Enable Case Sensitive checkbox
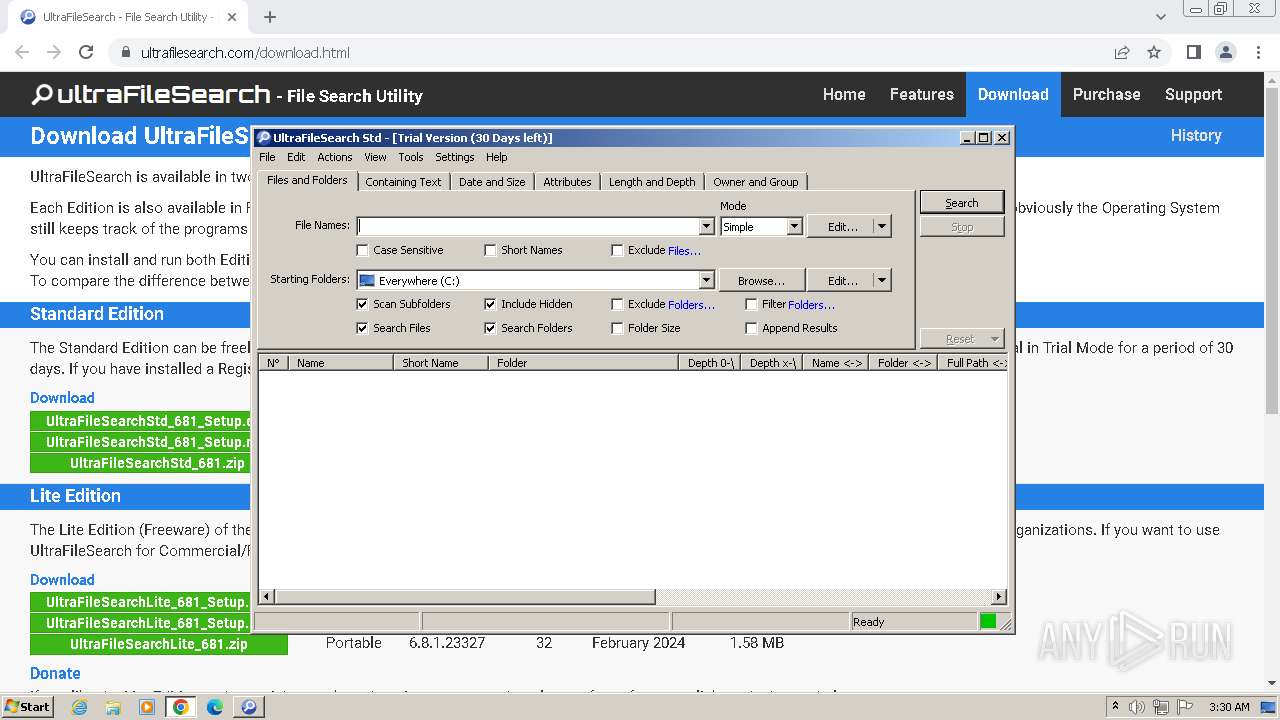This screenshot has height=720, width=1280. (363, 250)
